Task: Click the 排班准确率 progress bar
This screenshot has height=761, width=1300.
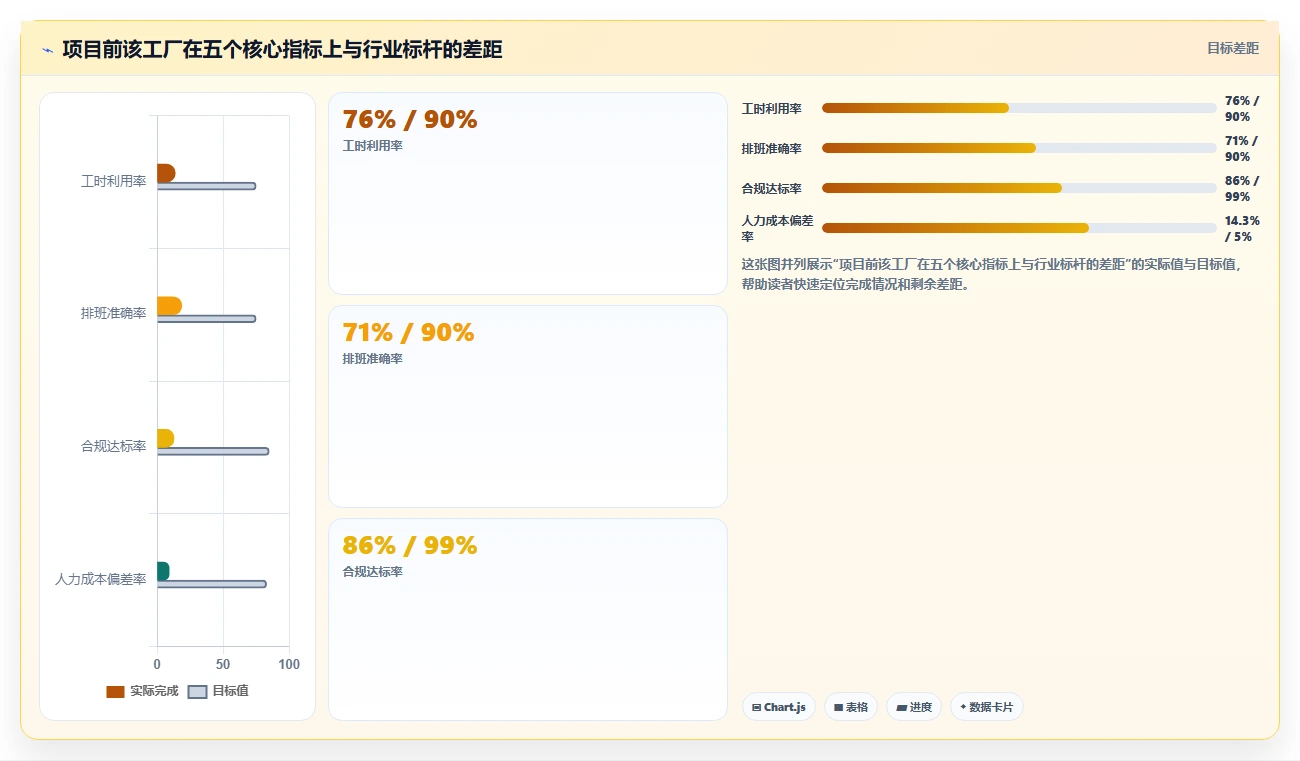Action: coord(1019,148)
